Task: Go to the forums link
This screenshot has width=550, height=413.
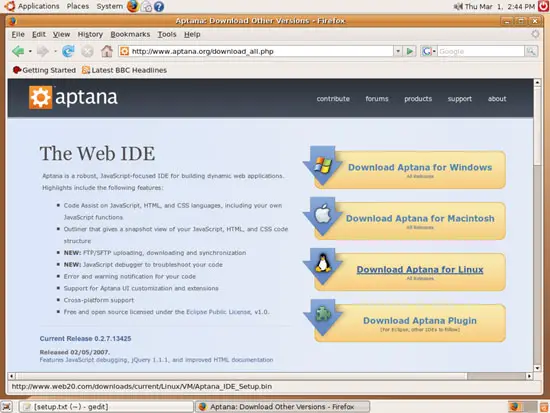Action: click(x=377, y=99)
